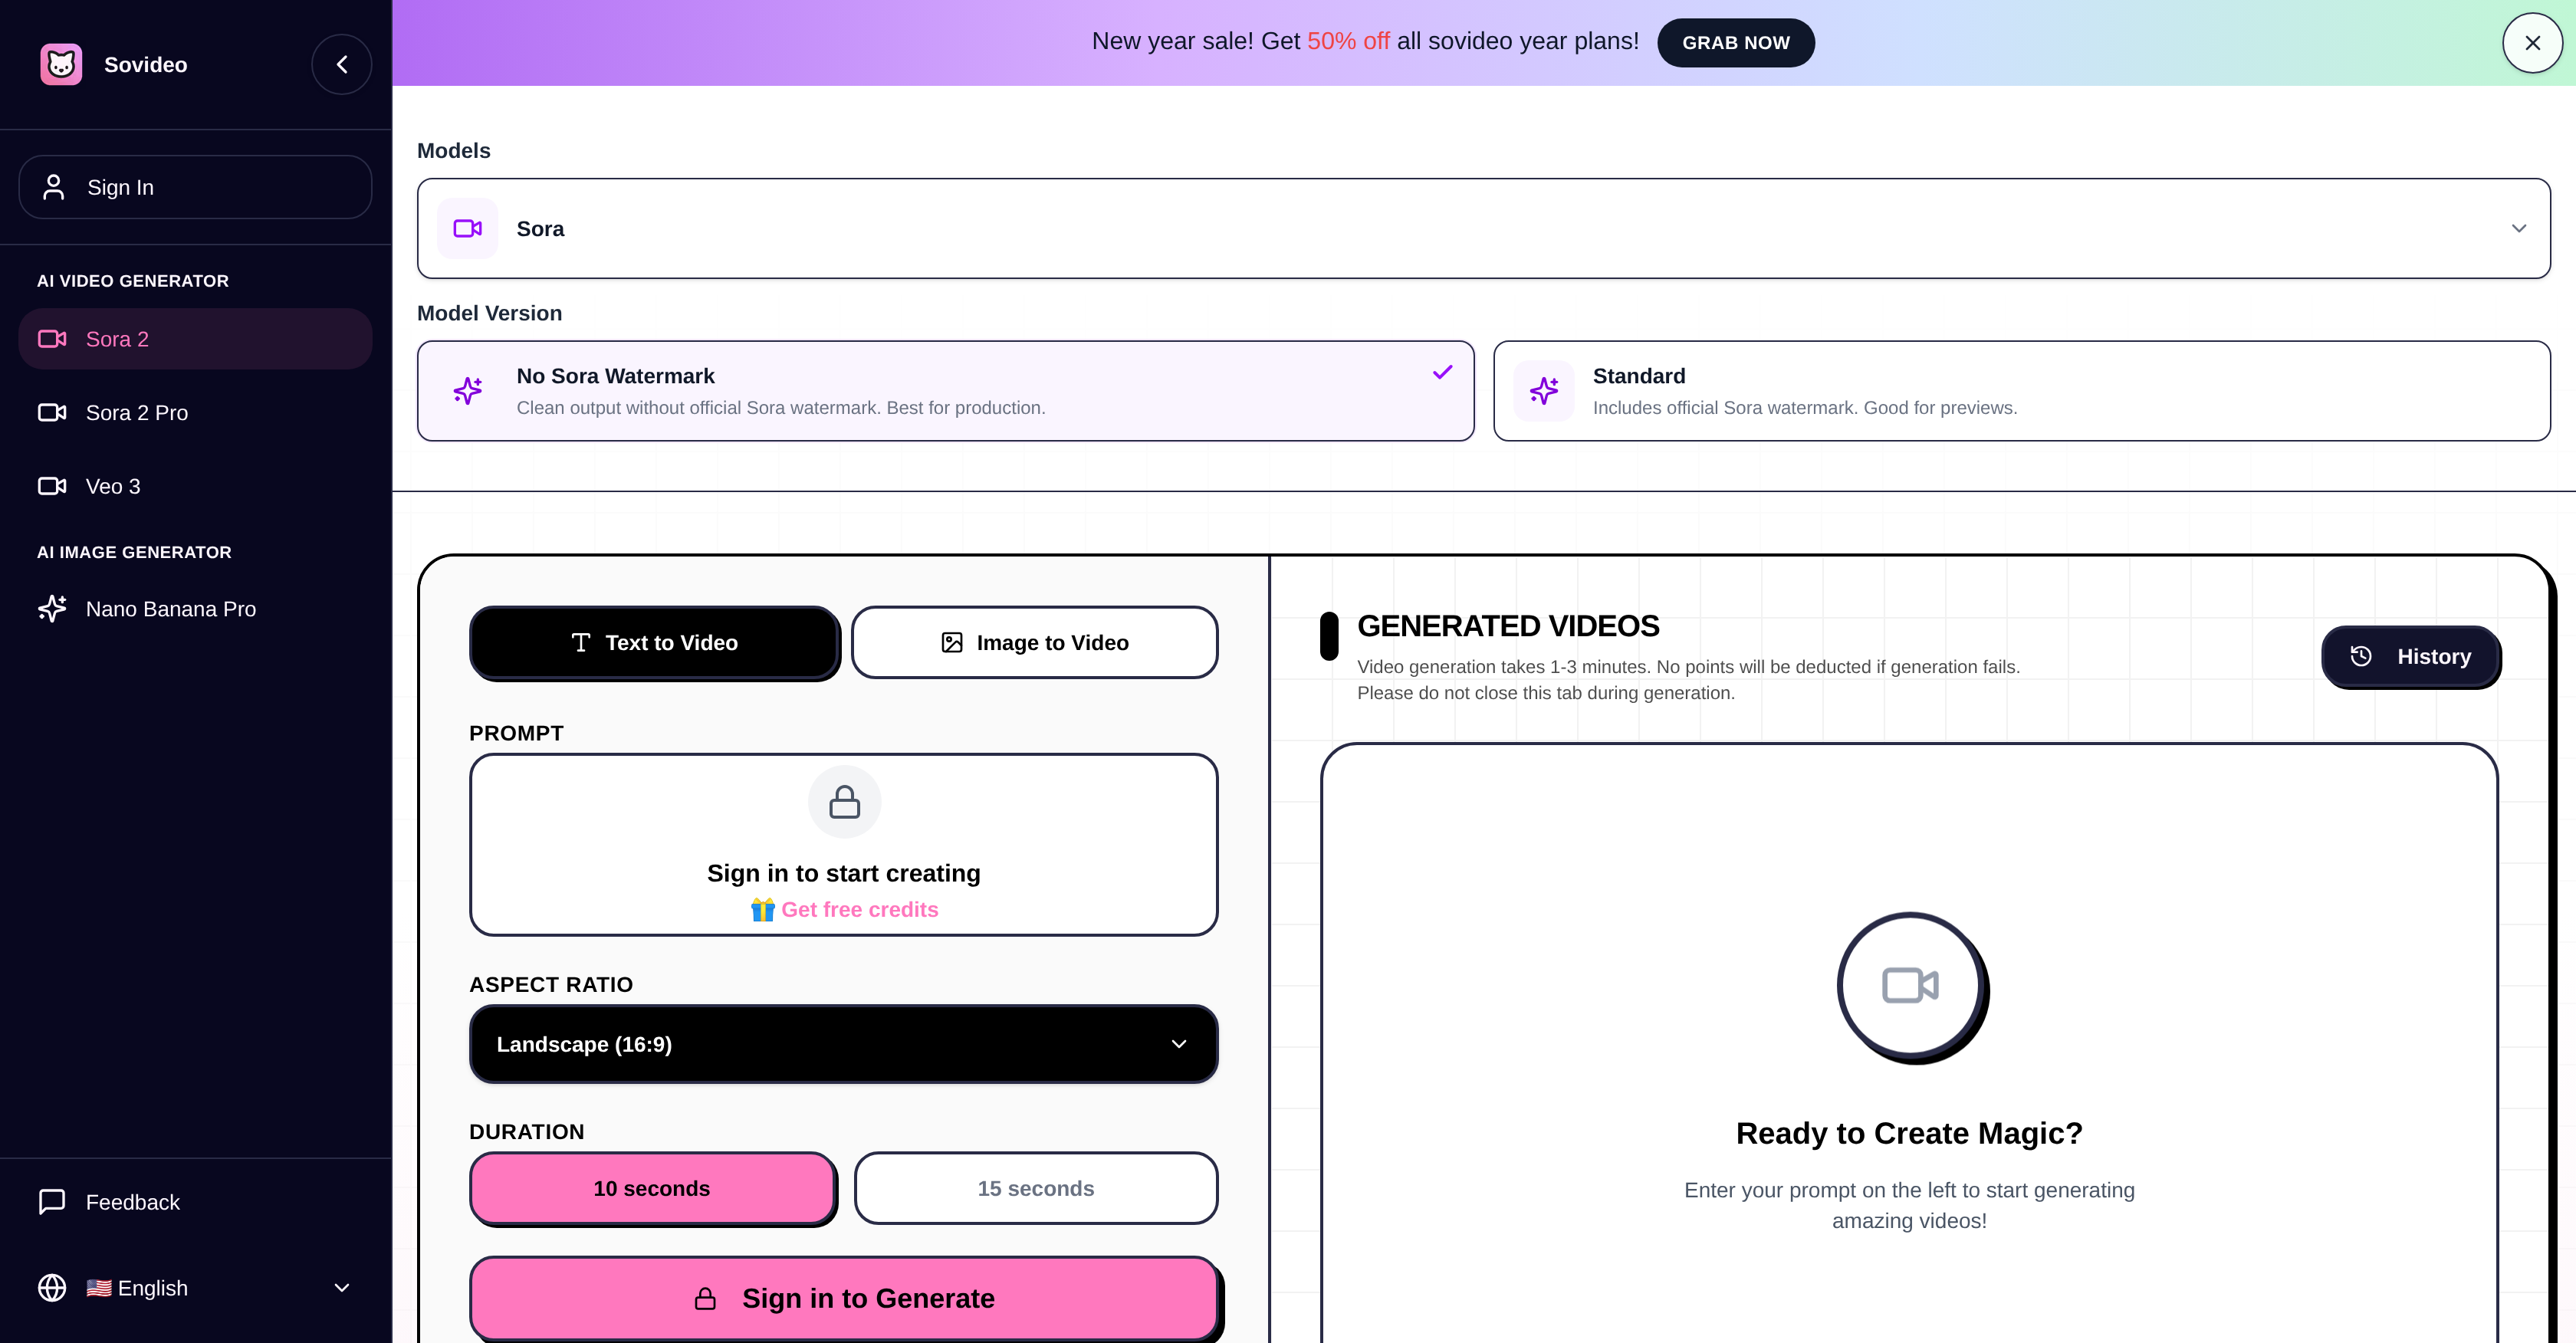
Task: Click sparkle icon on Standard version card
Action: 1544,391
